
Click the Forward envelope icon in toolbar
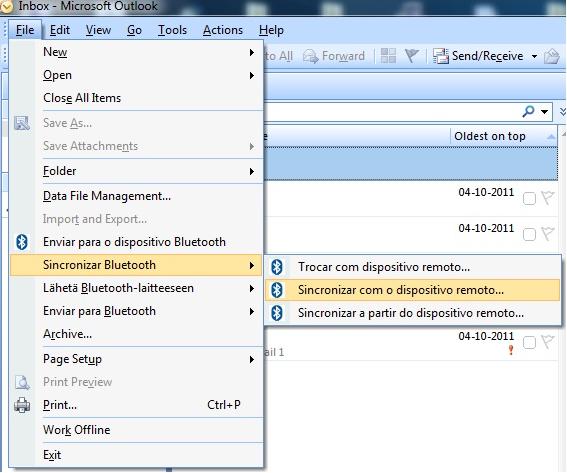pos(311,56)
